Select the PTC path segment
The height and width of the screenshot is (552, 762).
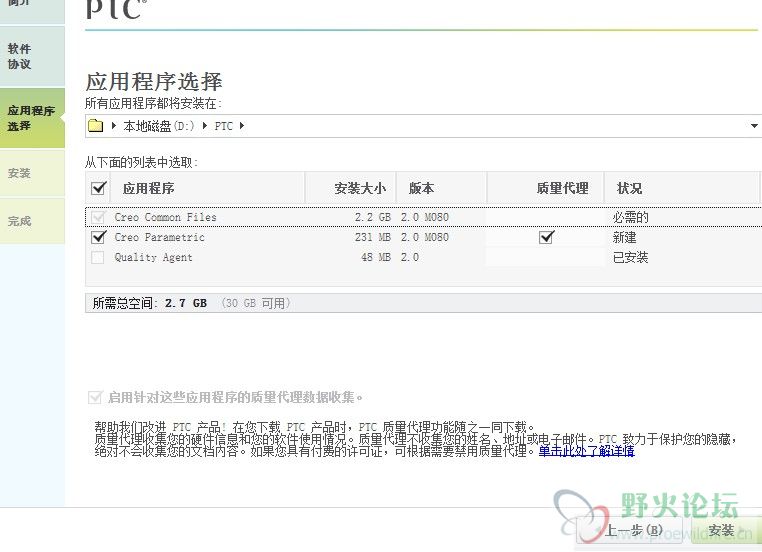[224, 126]
